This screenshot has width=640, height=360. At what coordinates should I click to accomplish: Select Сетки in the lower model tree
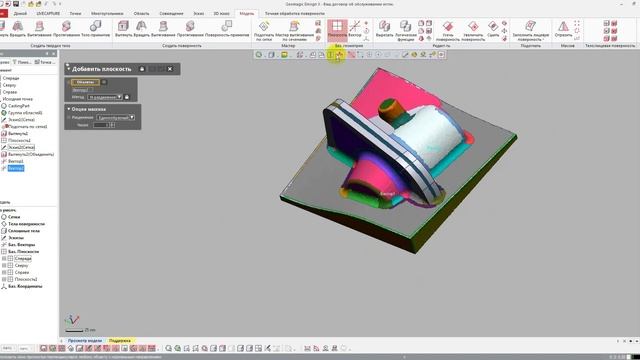click(x=14, y=217)
